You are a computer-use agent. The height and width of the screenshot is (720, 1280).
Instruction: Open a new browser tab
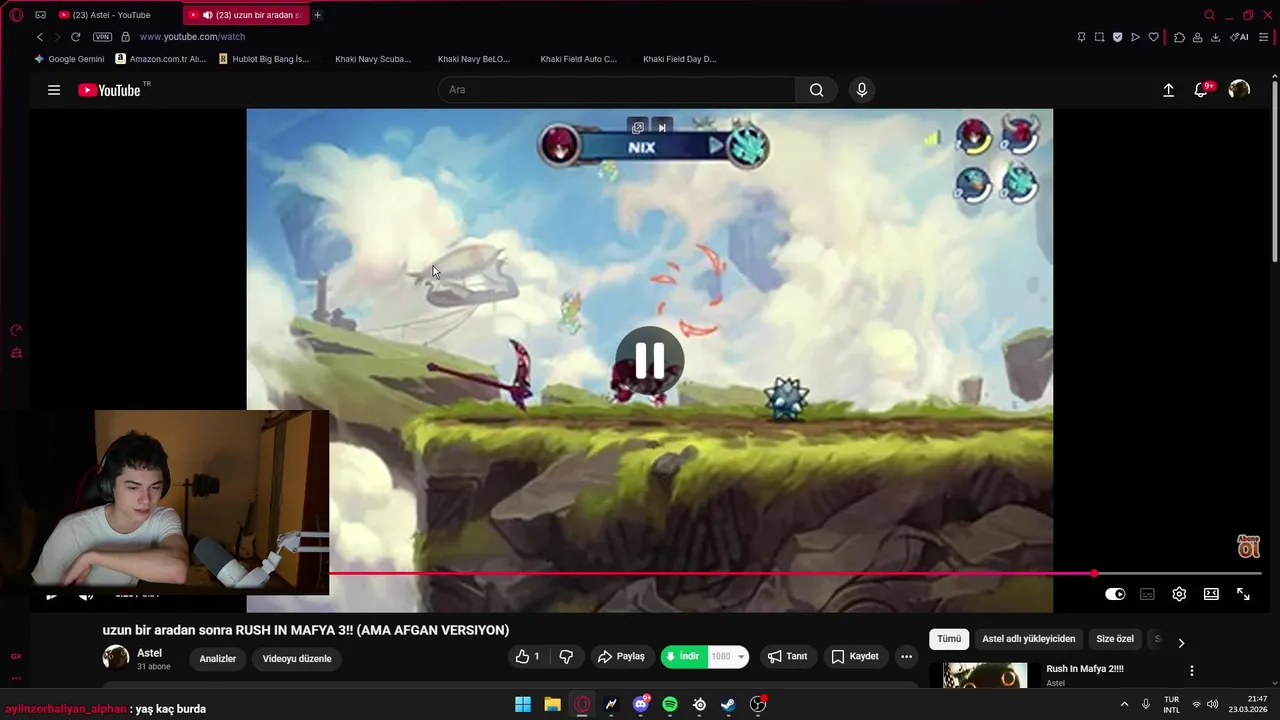(x=318, y=15)
